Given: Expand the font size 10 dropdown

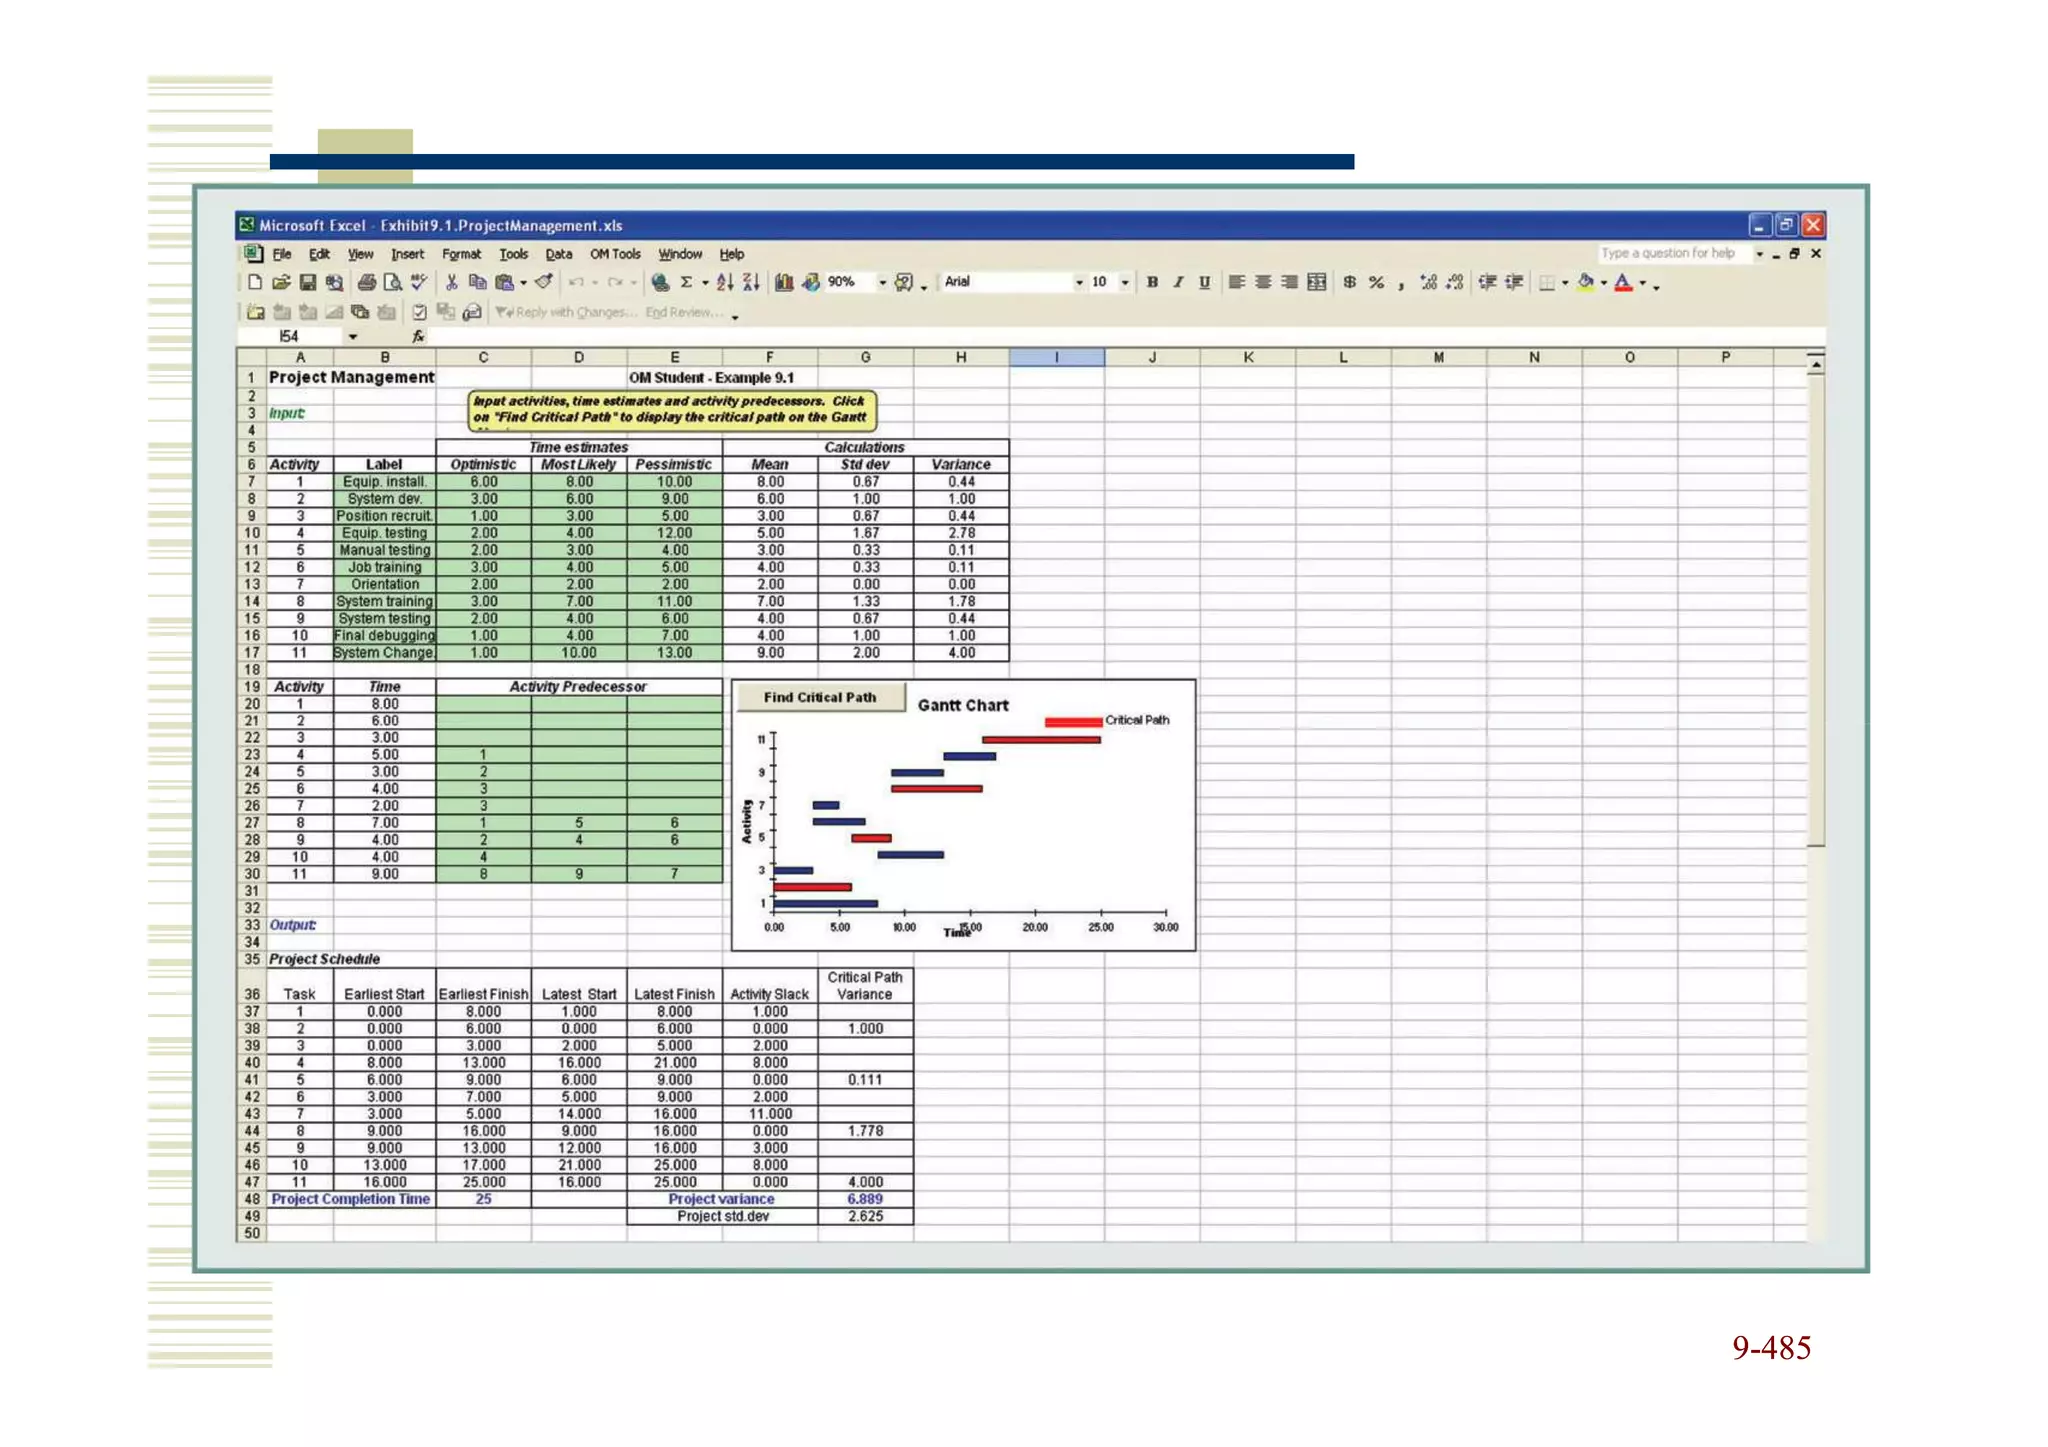Looking at the screenshot, I should point(1125,283).
